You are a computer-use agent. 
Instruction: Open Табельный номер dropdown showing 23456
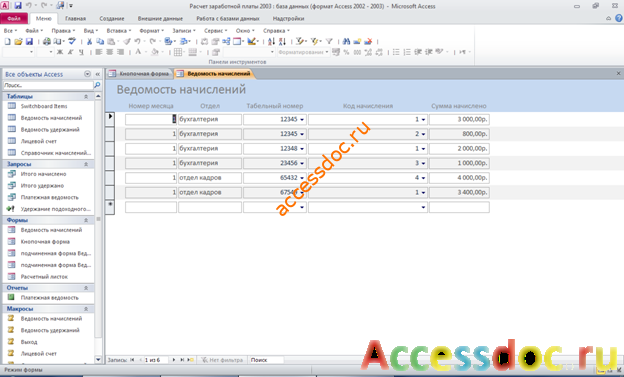[302, 163]
